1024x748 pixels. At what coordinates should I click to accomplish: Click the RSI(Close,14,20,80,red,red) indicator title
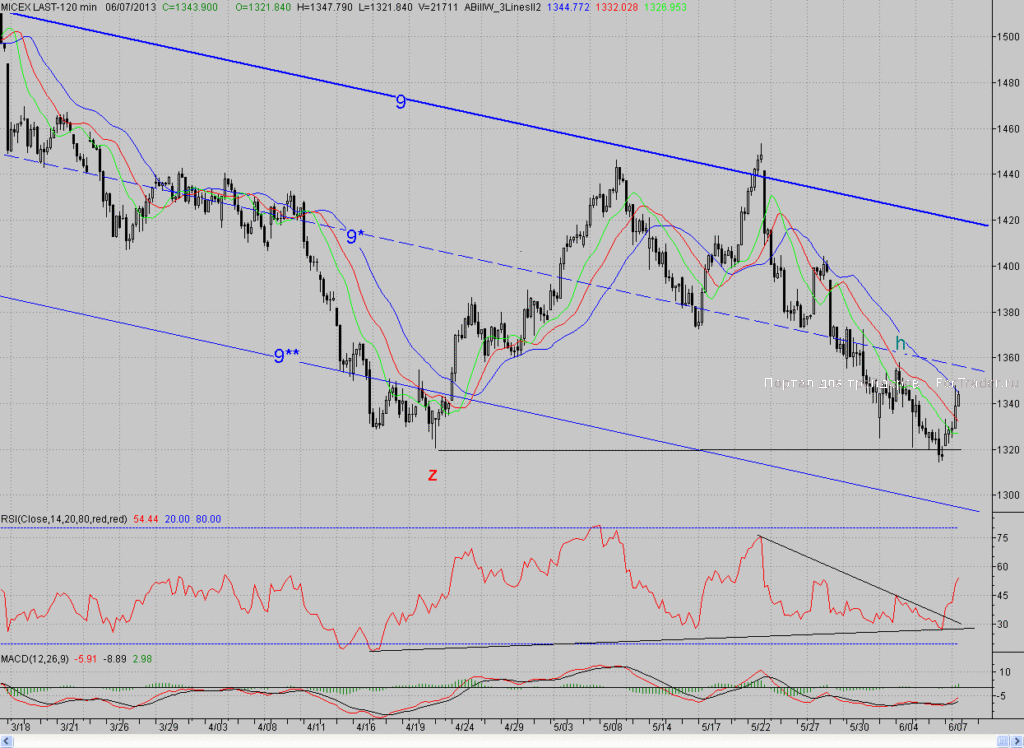coord(64,519)
